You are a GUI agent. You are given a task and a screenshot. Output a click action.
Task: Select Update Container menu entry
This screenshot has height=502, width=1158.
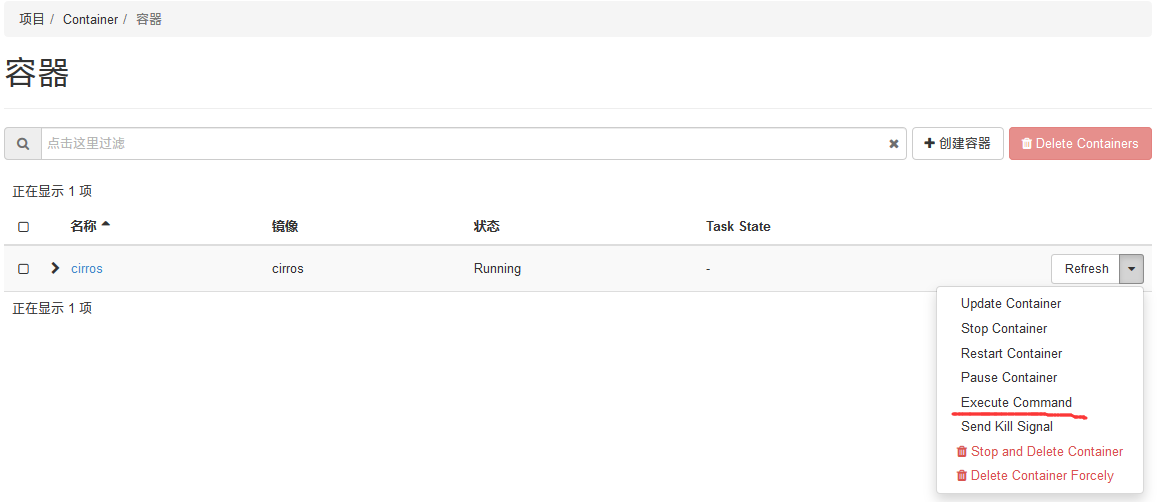click(1011, 303)
